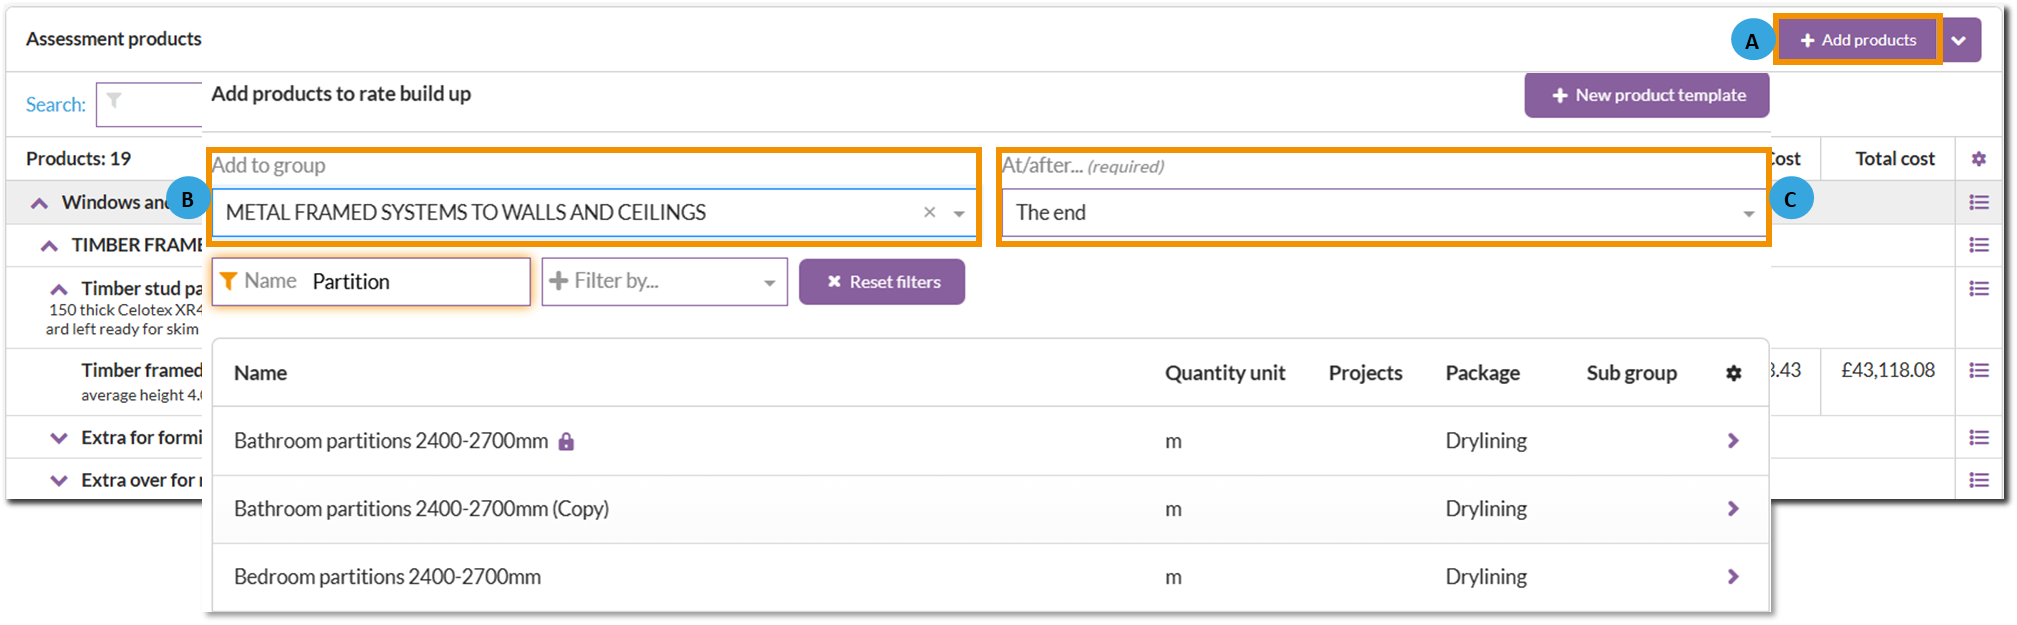Screen dimensions: 2017x625
Task: Click the Add products button
Action: point(1857,41)
